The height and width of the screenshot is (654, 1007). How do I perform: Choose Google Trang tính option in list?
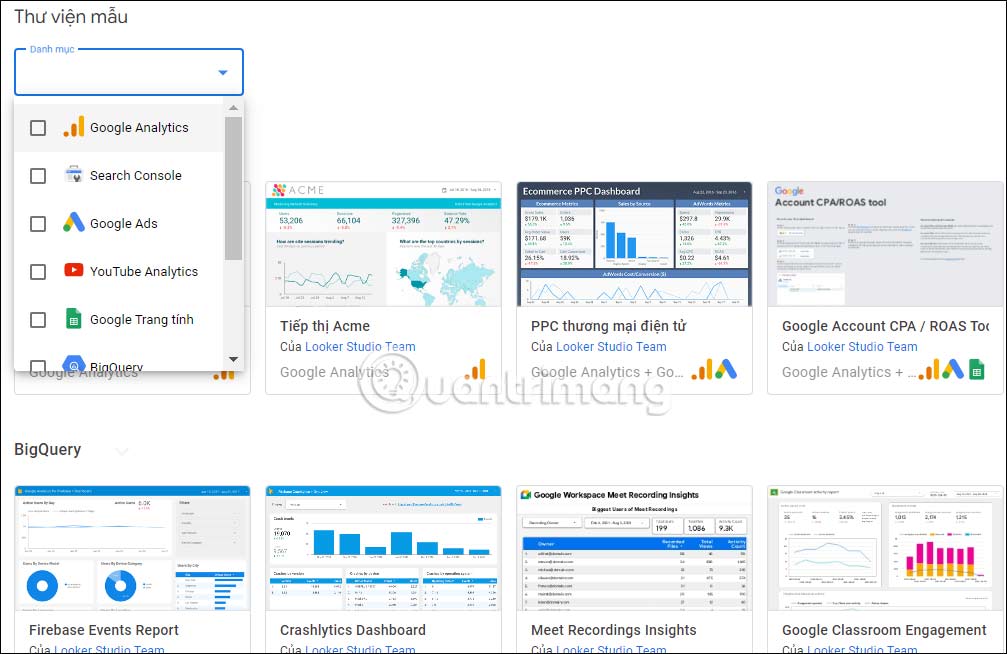[119, 320]
